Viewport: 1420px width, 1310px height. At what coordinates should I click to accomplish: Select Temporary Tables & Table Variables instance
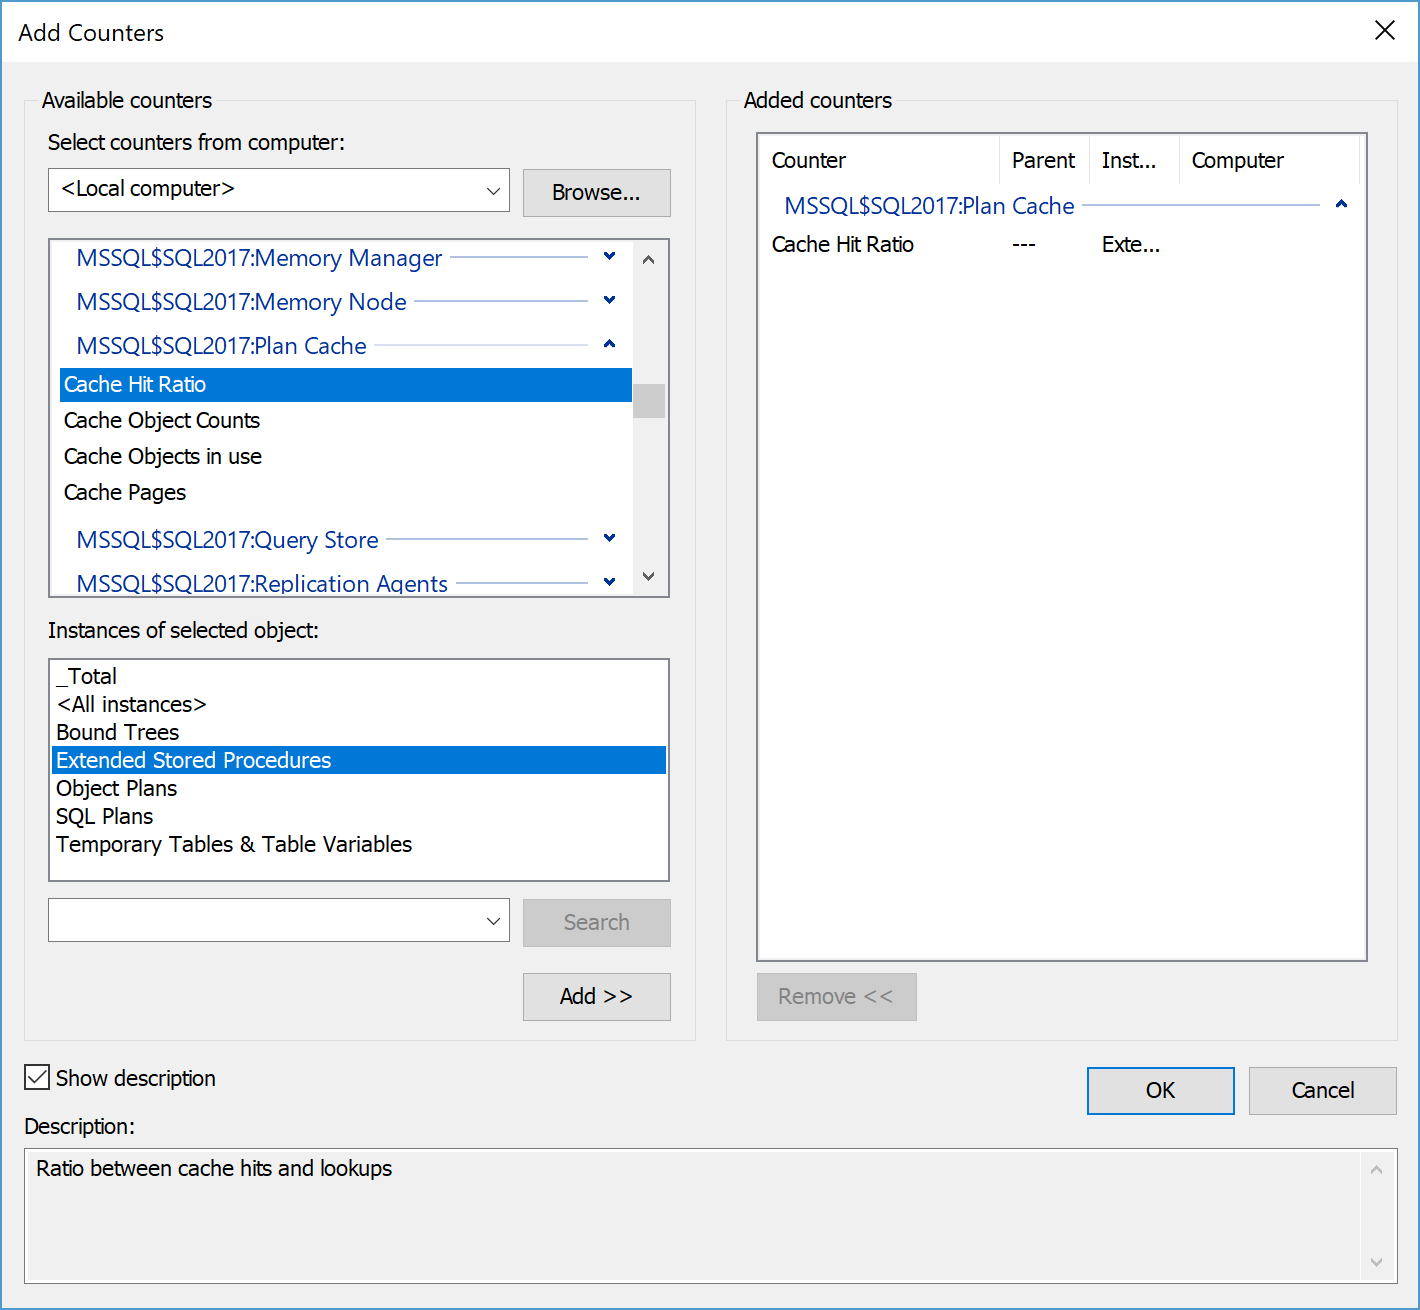pyautogui.click(x=359, y=845)
